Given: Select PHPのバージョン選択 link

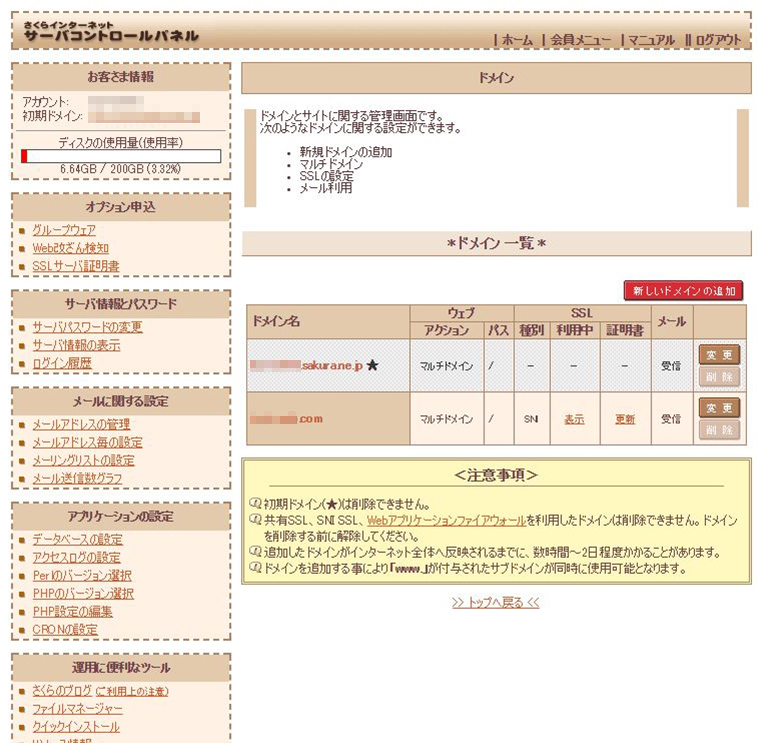Looking at the screenshot, I should [81, 593].
